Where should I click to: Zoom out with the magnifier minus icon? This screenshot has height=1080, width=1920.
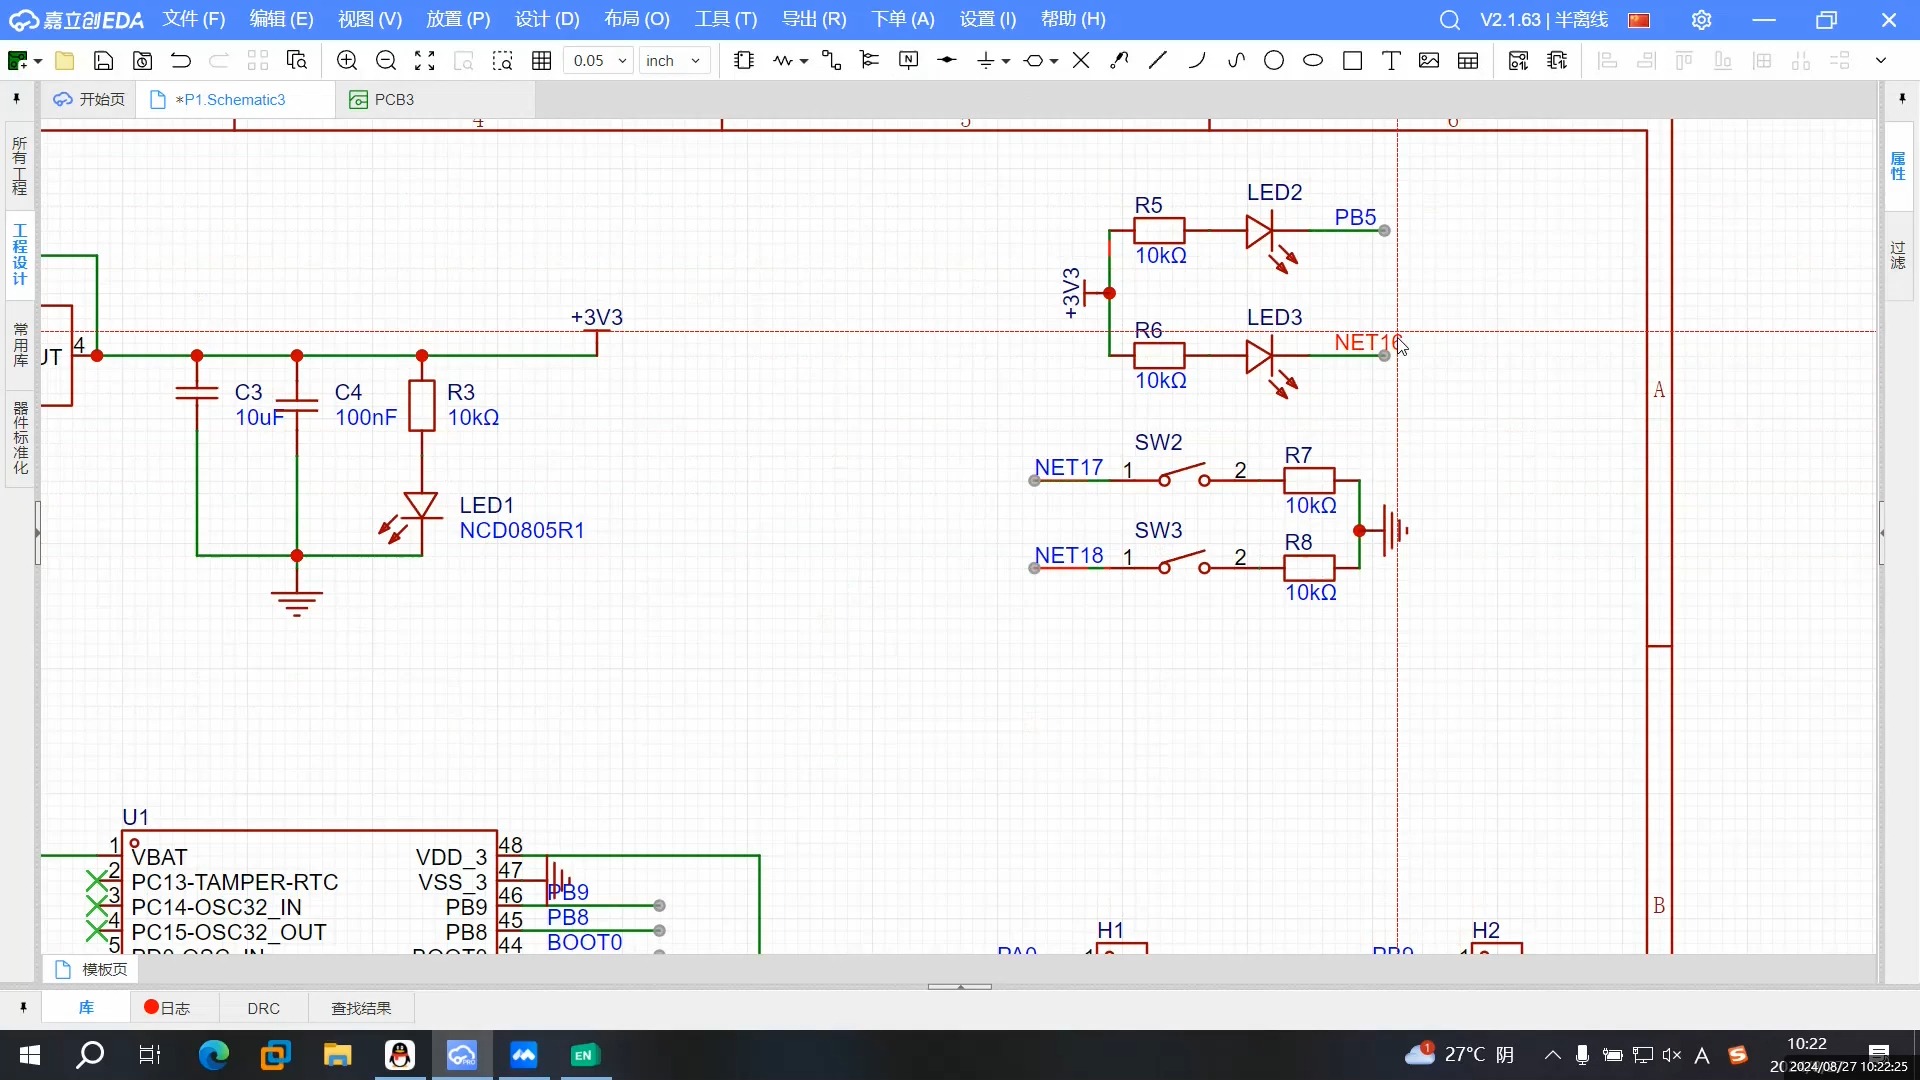coord(386,61)
